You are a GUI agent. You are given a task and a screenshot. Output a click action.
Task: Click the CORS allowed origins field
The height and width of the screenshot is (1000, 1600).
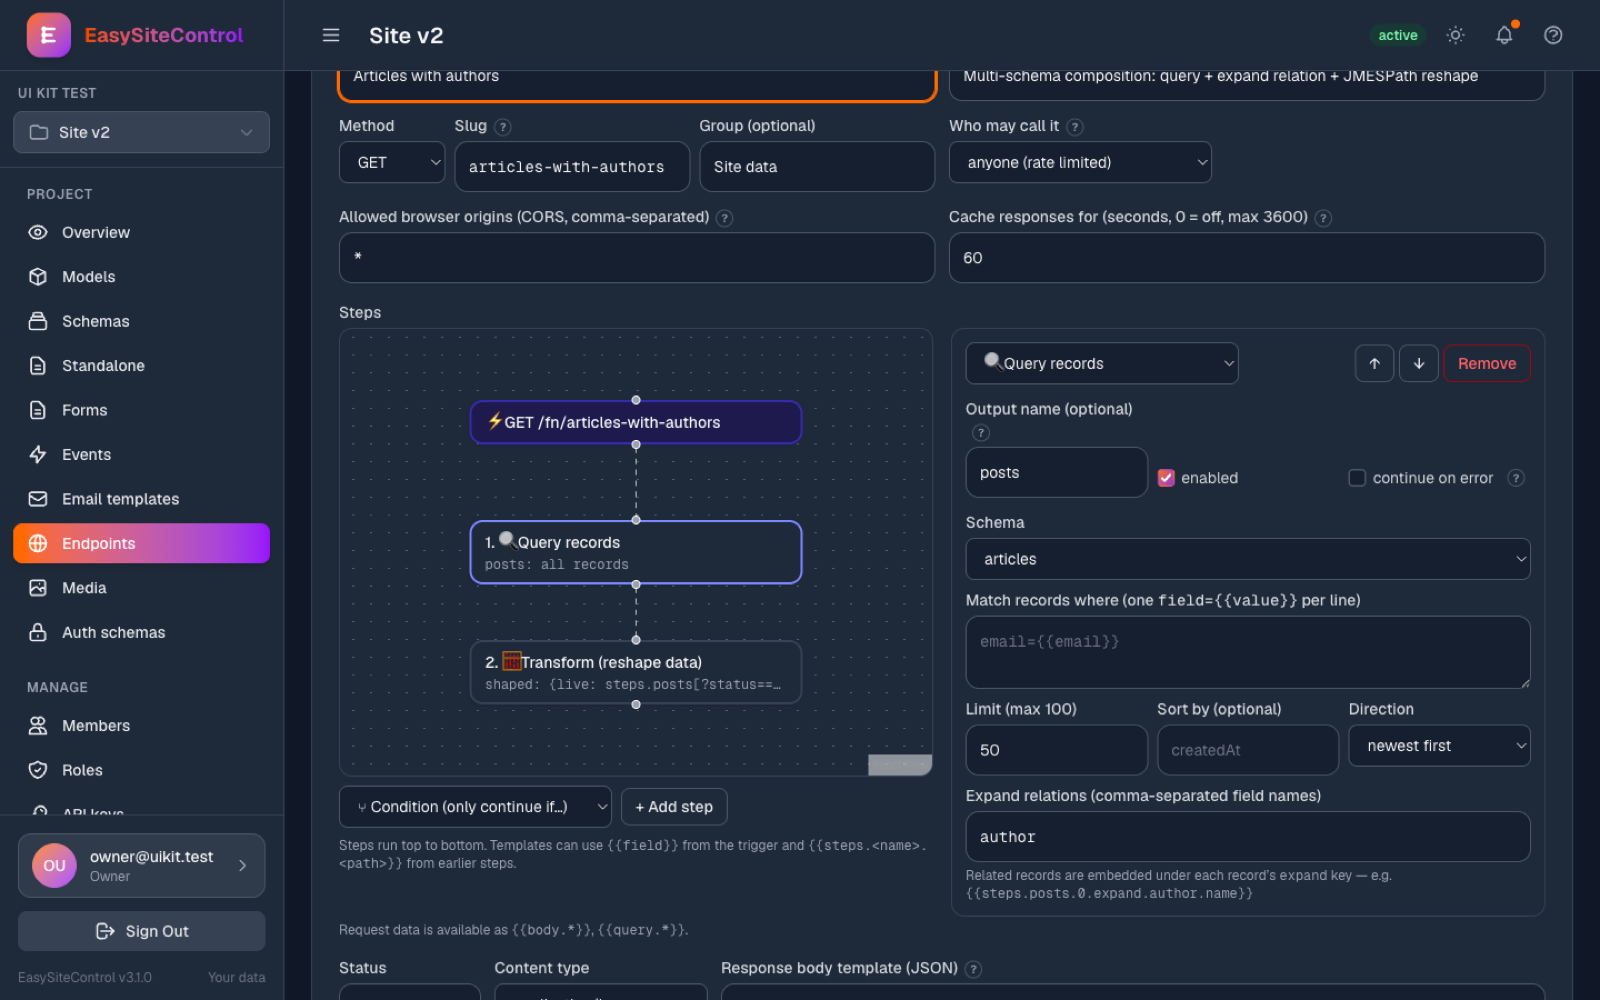[636, 257]
